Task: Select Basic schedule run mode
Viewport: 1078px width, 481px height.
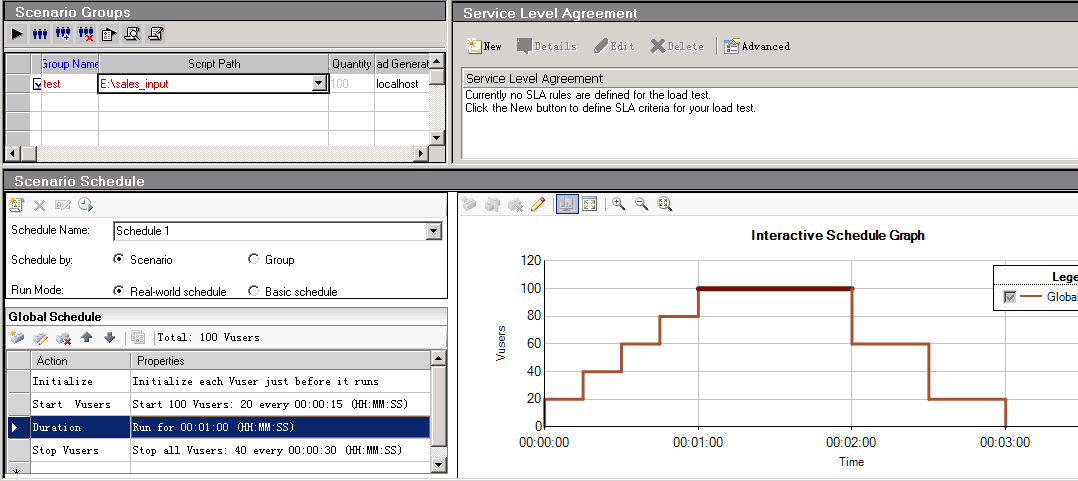Action: (x=253, y=291)
